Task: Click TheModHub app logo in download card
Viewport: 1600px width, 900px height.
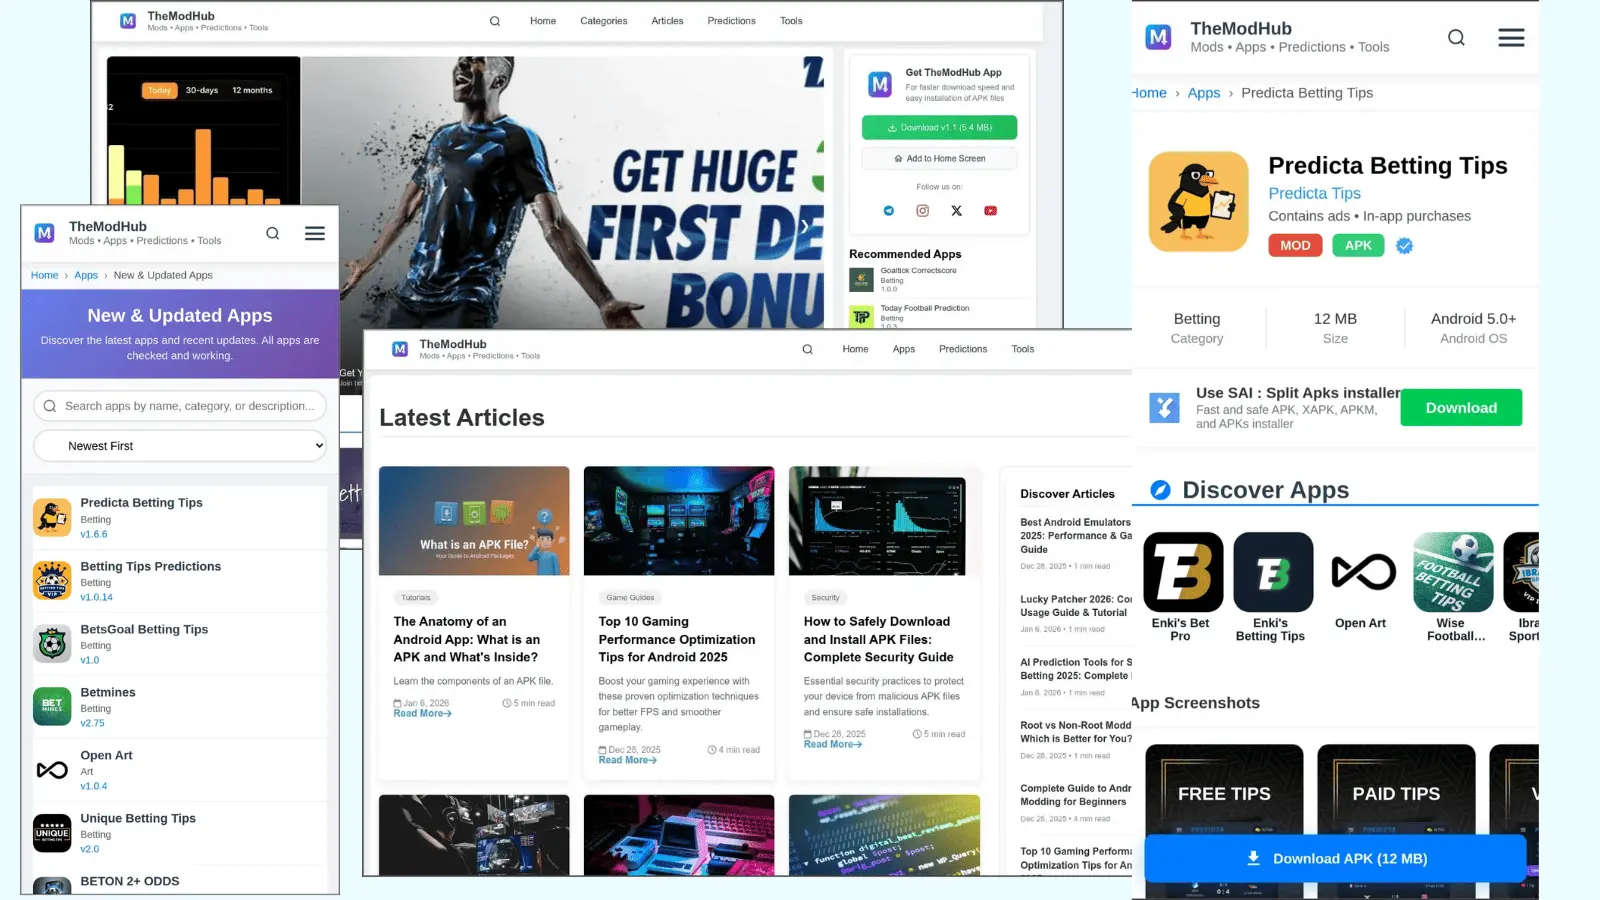Action: tap(880, 85)
